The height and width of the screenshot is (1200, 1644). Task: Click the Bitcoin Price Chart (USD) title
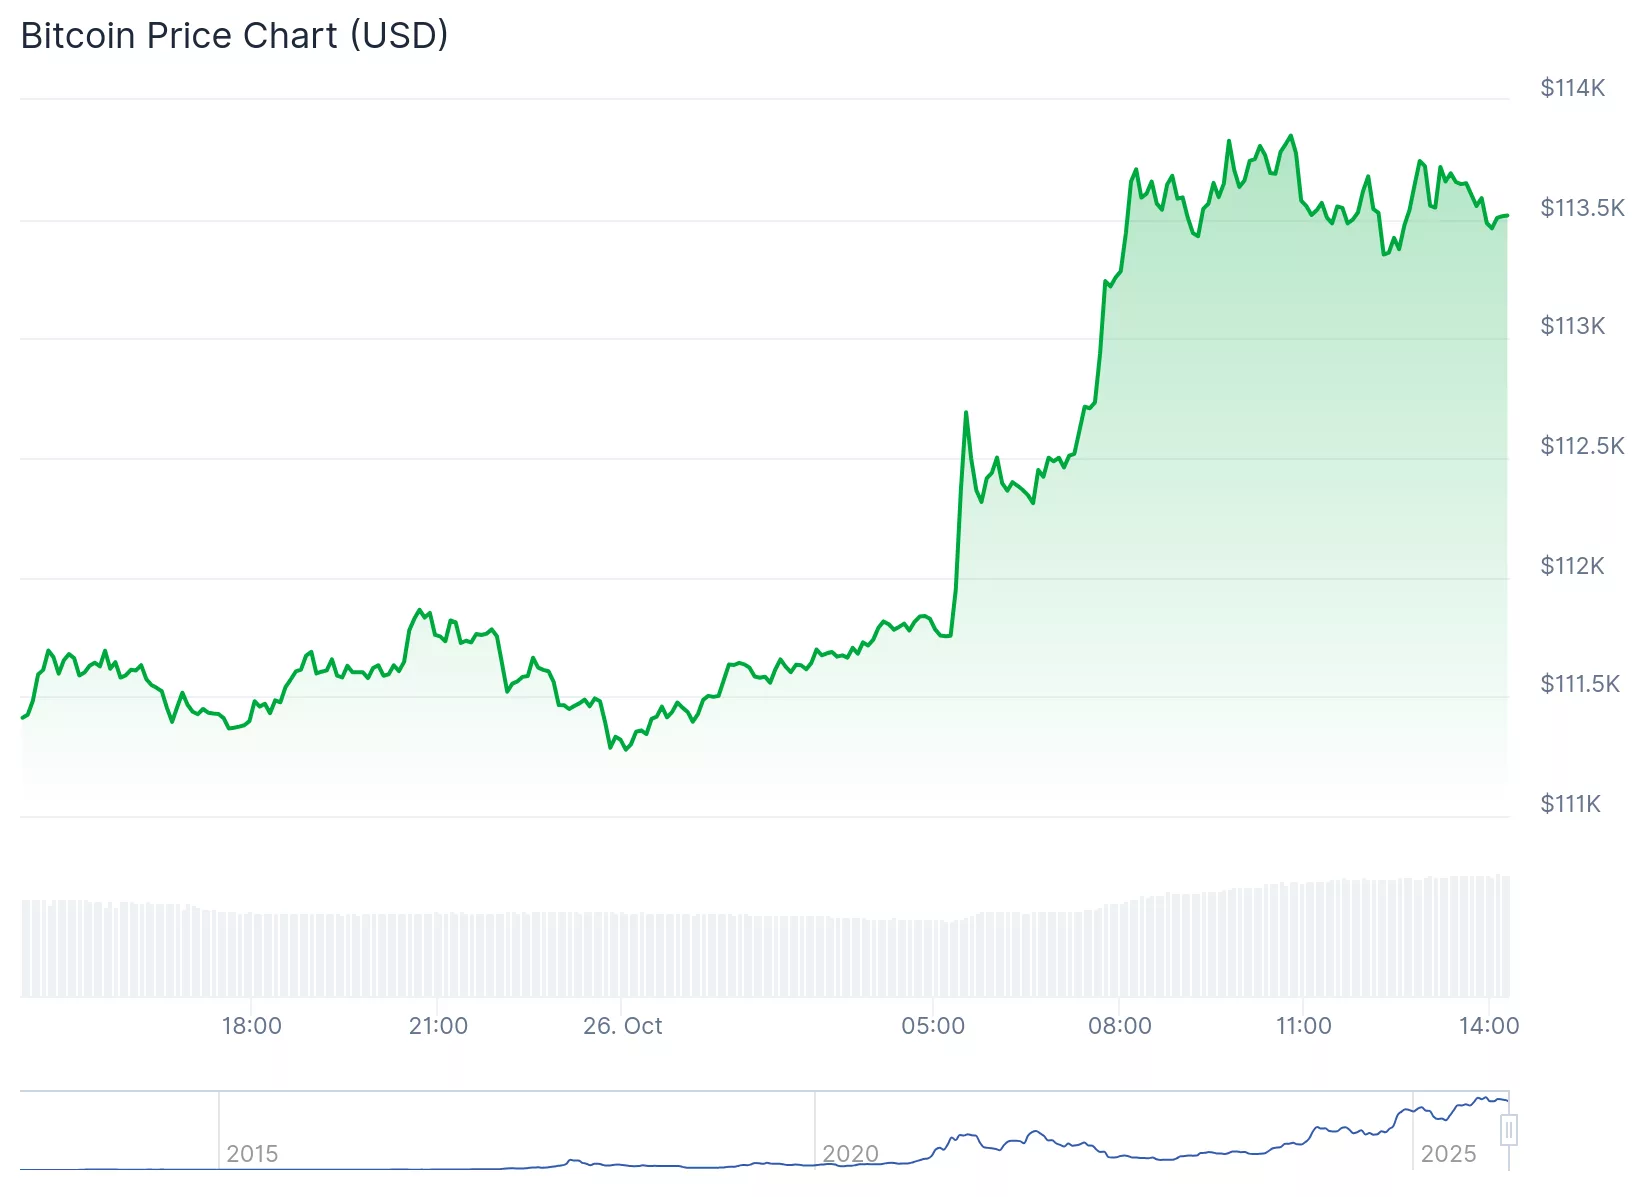click(234, 36)
